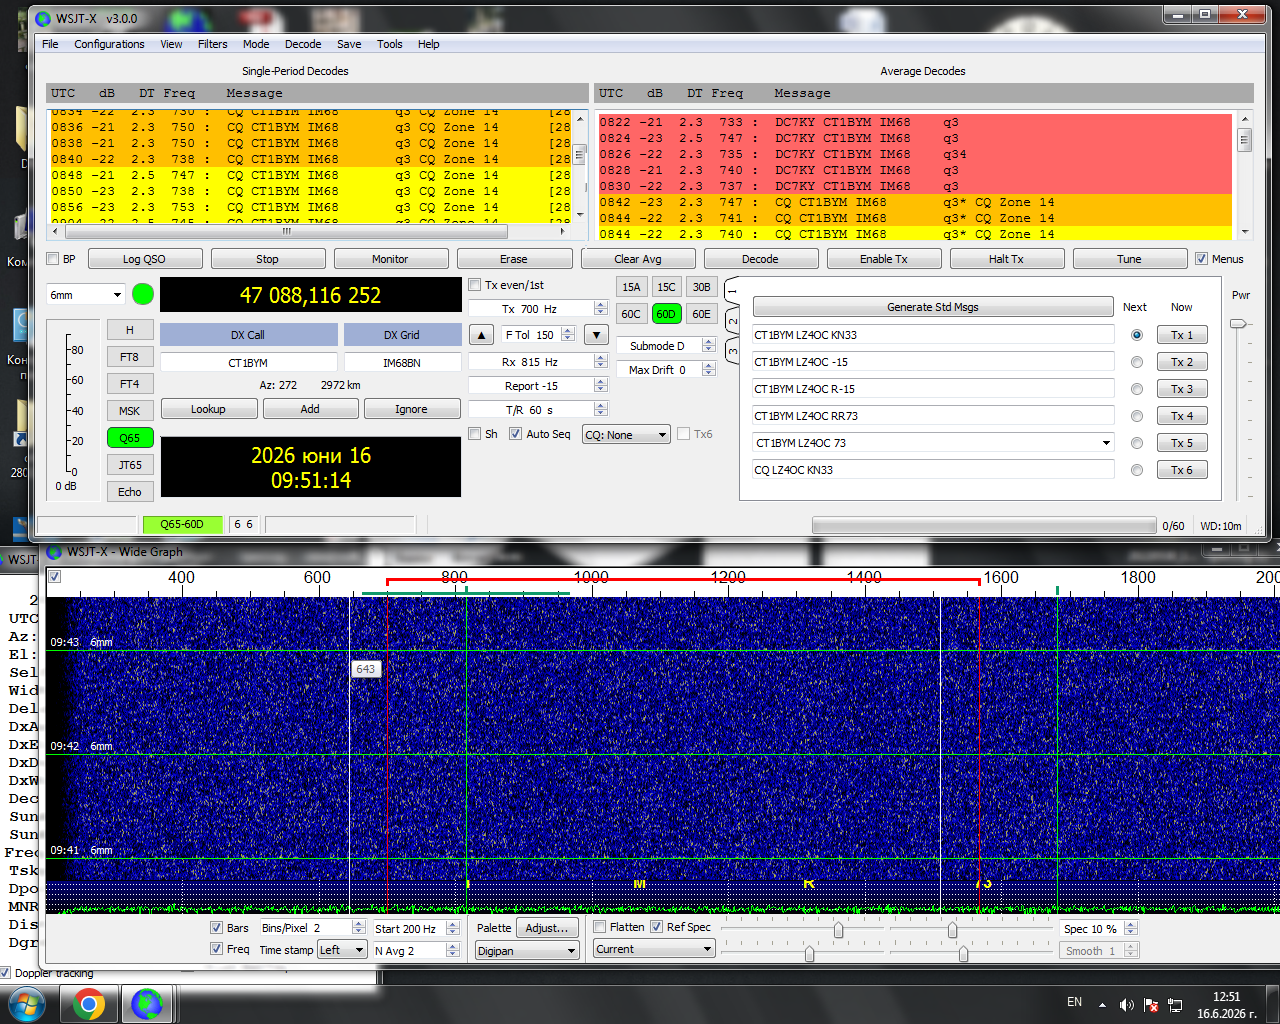Adjust the spectrum zero slider below Ref Spec
The width and height of the screenshot is (1280, 1024).
tap(809, 954)
